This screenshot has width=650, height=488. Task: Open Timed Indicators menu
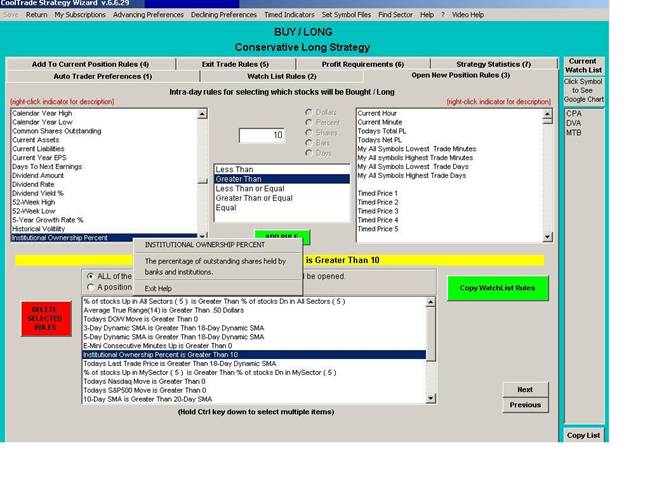[289, 15]
